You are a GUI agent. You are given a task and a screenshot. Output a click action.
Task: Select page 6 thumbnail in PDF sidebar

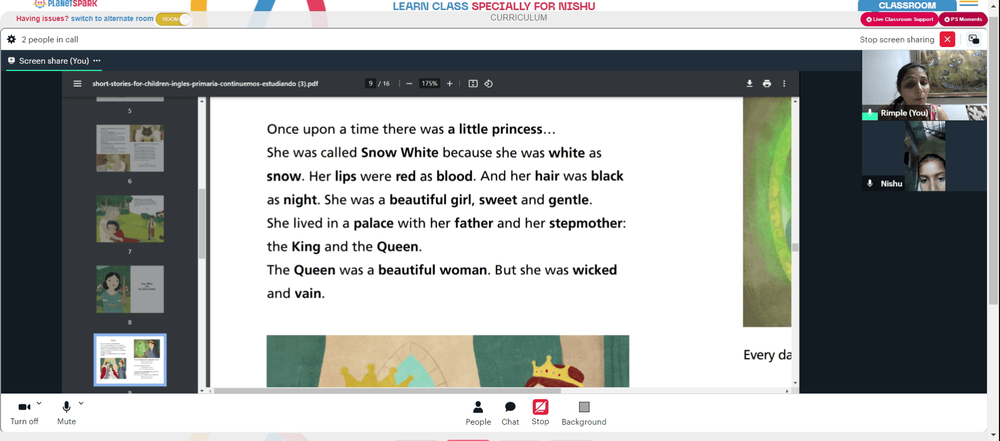pos(130,148)
